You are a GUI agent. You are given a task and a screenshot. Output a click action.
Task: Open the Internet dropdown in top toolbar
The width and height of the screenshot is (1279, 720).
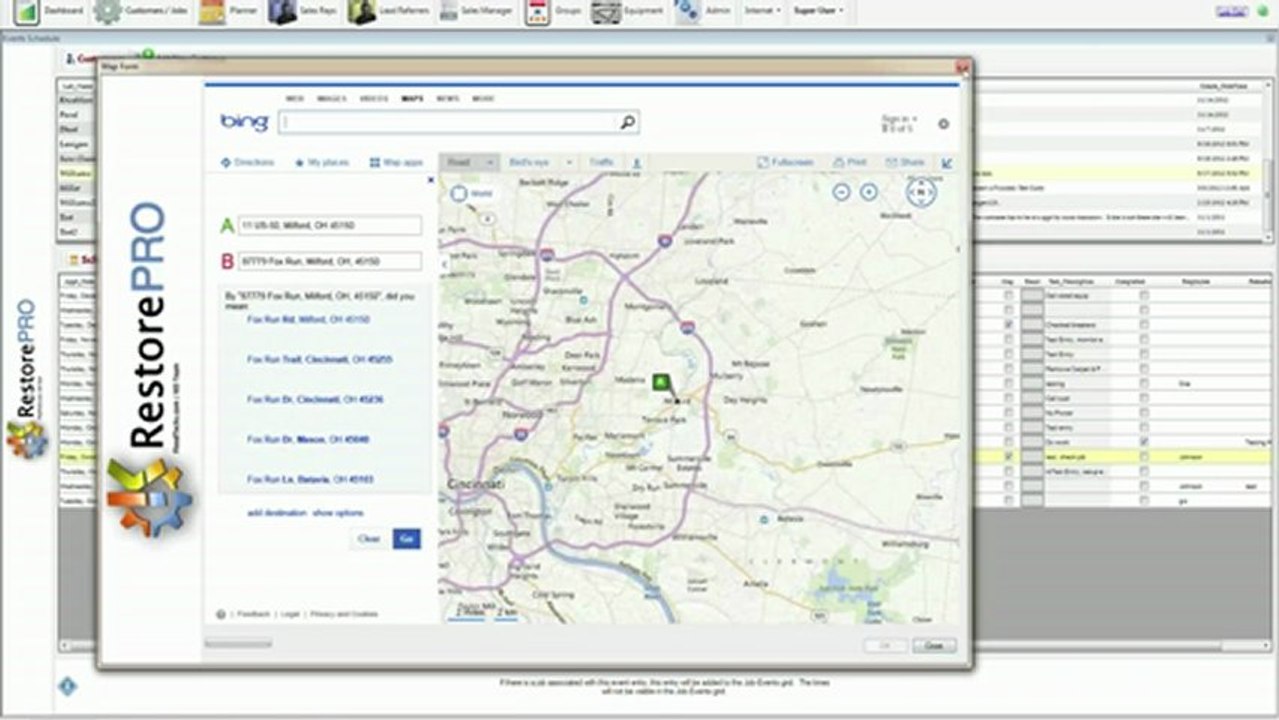click(763, 11)
